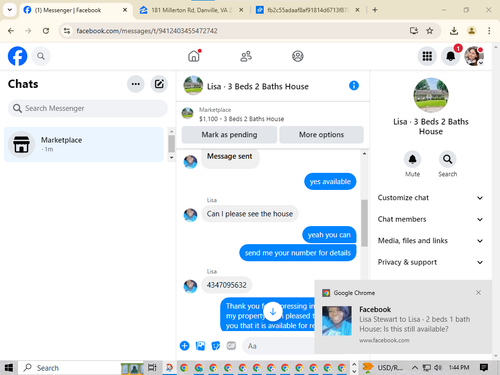Open account profile picture menu
This screenshot has height=375, width=500.
pyautogui.click(x=474, y=56)
